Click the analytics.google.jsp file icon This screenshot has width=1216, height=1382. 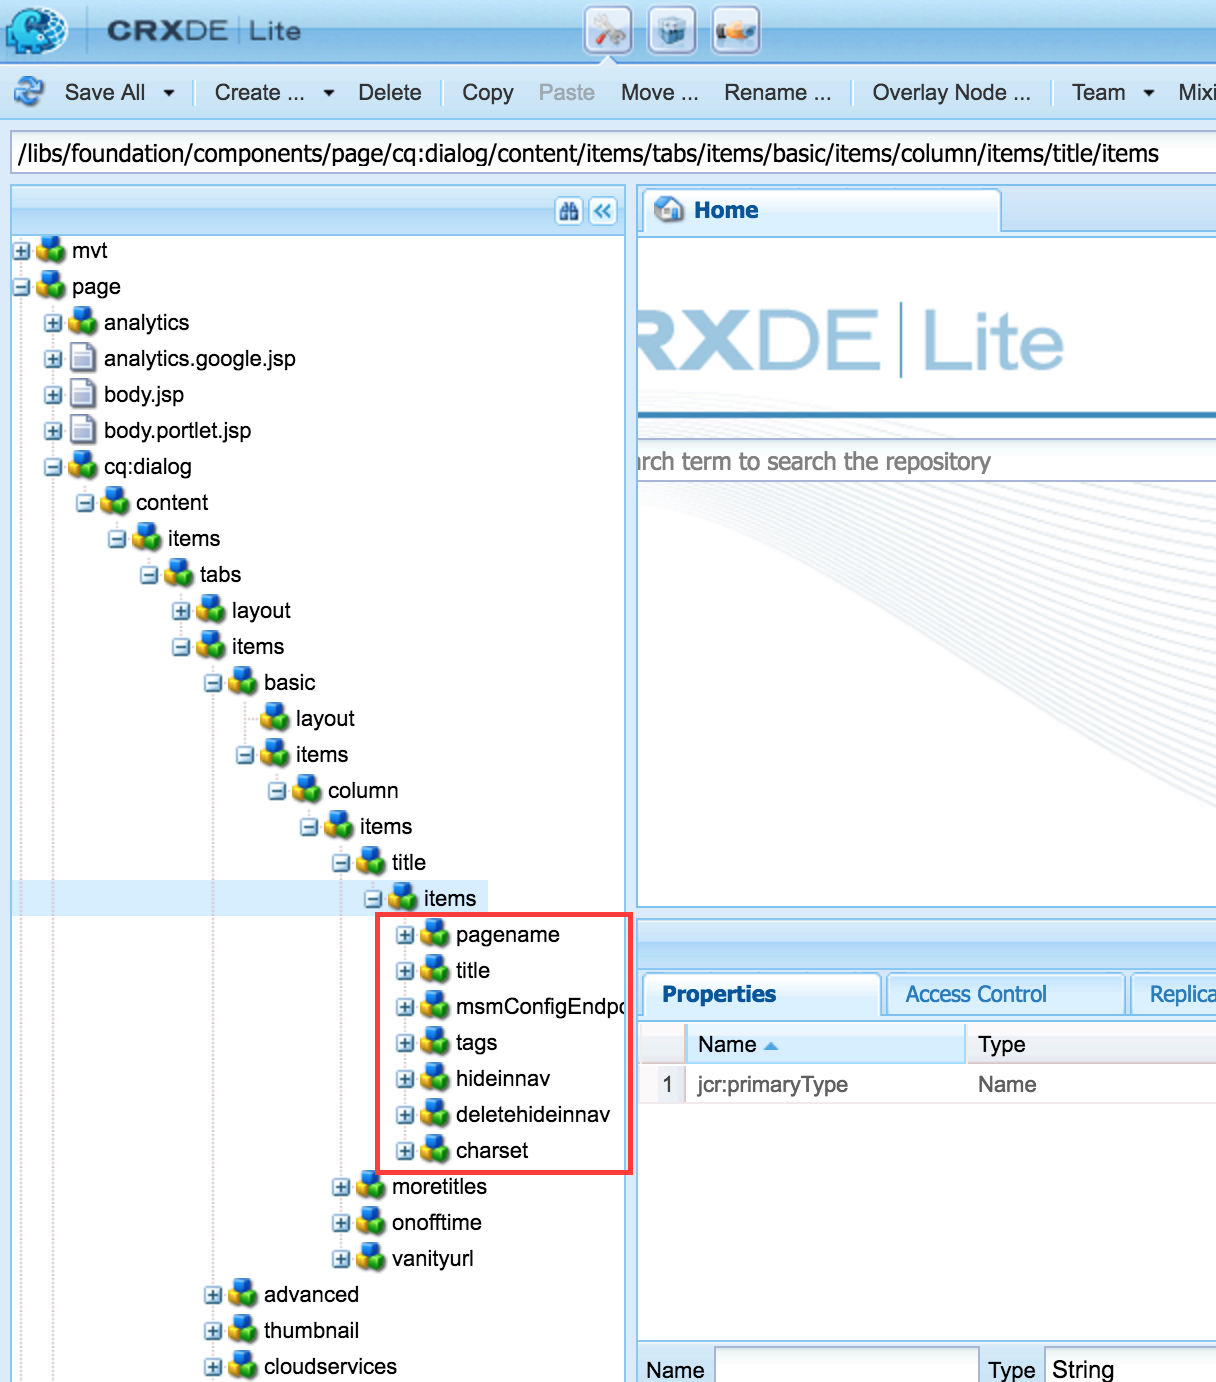pyautogui.click(x=83, y=358)
